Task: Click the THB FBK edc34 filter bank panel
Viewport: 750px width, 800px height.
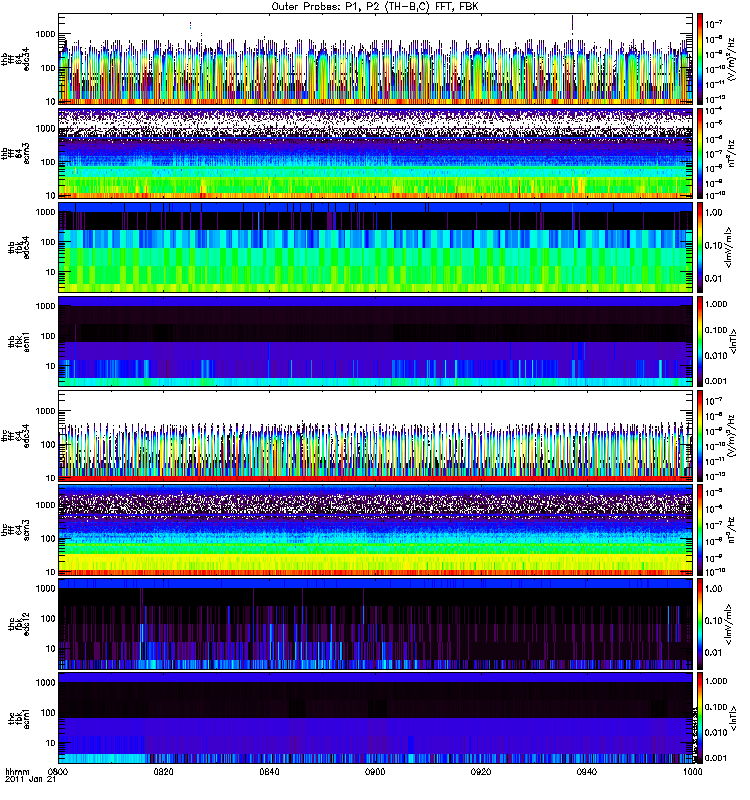Action: click(375, 246)
